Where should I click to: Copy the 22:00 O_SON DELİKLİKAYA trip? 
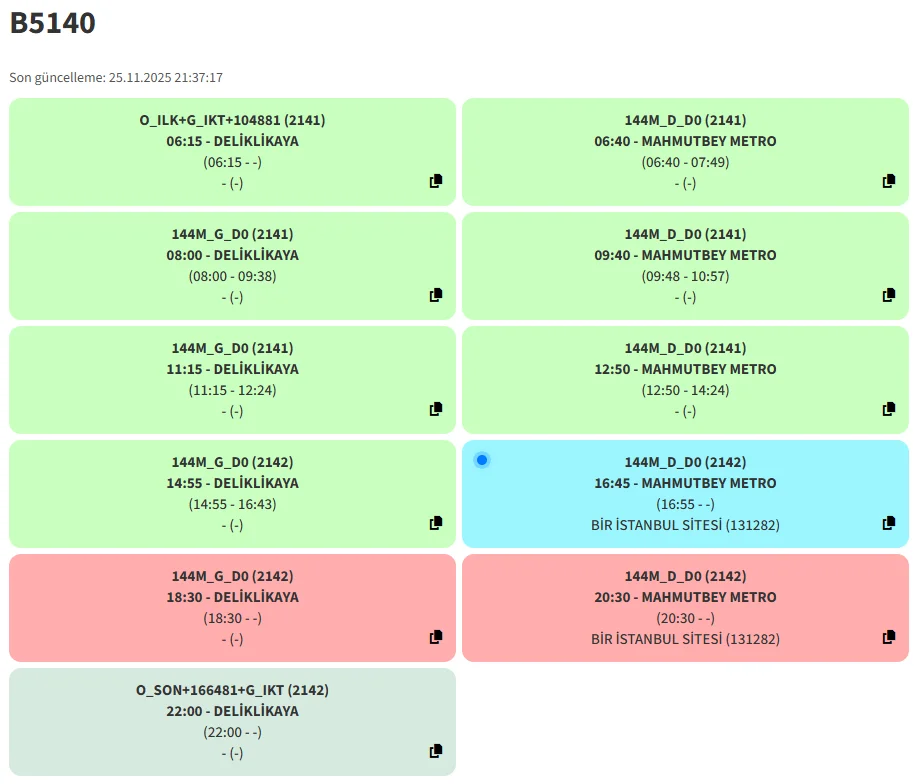pyautogui.click(x=436, y=751)
